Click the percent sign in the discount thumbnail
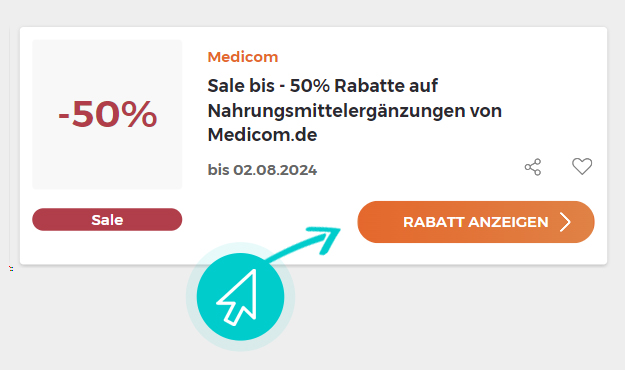The width and height of the screenshot is (625, 370). tap(139, 114)
